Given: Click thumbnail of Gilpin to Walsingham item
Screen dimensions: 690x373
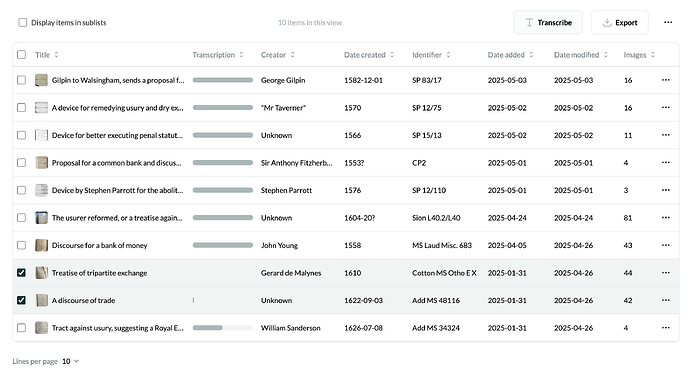Looking at the screenshot, I should point(41,80).
